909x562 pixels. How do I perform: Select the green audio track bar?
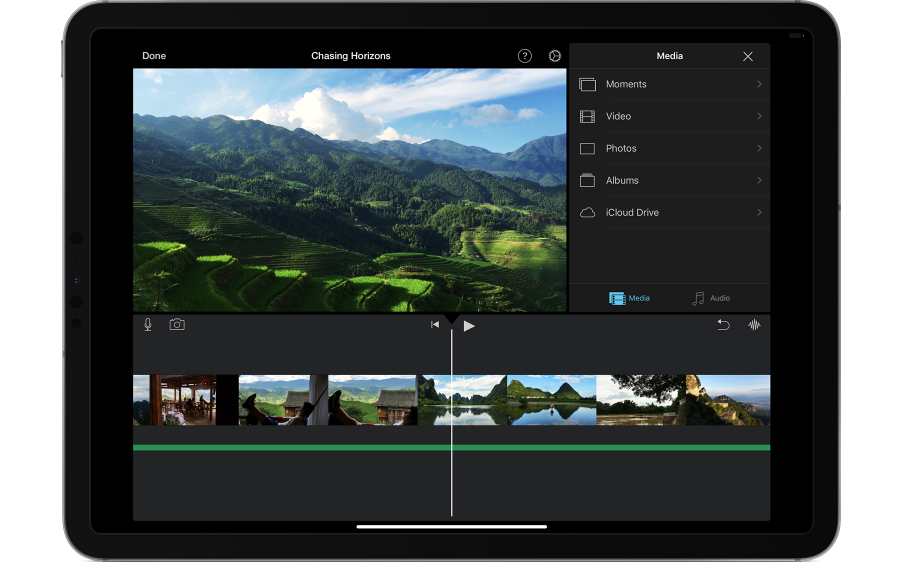click(451, 447)
